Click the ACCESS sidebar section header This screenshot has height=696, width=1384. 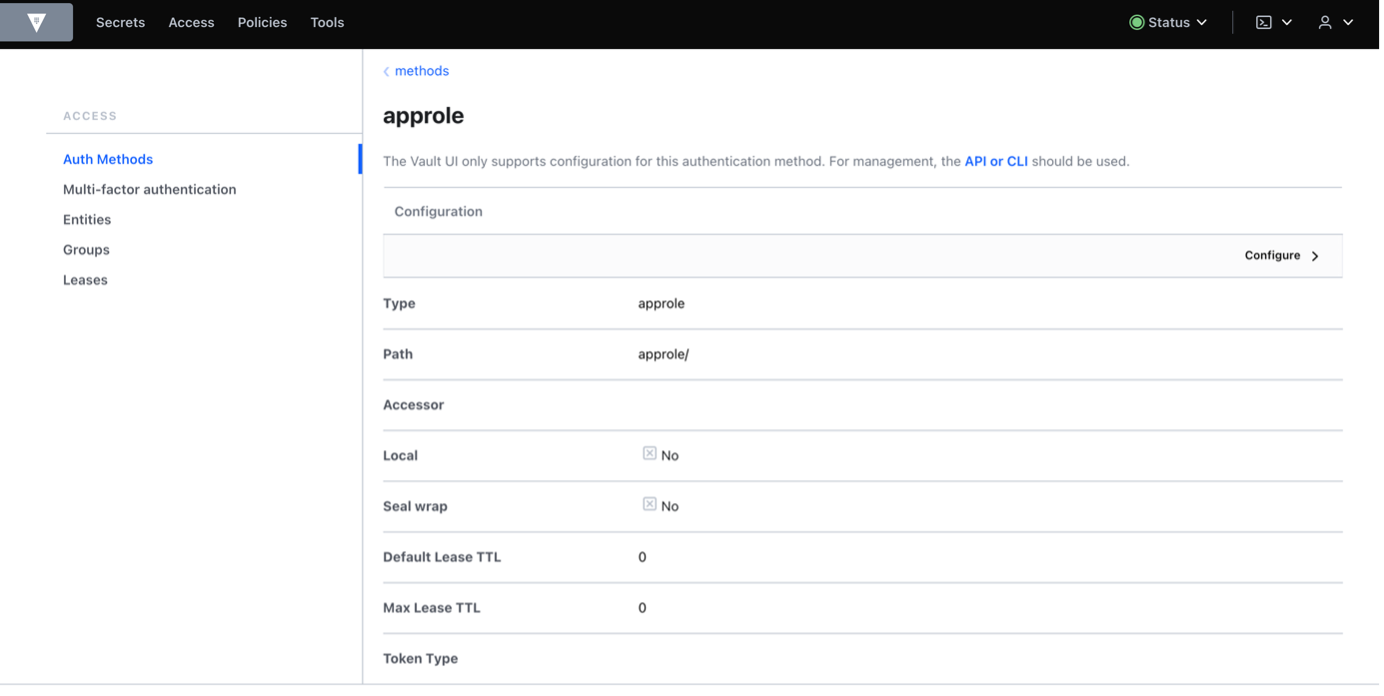point(91,117)
